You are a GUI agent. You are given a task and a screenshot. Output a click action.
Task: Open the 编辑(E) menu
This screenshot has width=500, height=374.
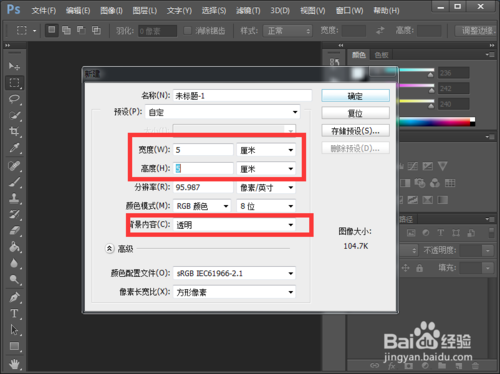pos(78,11)
